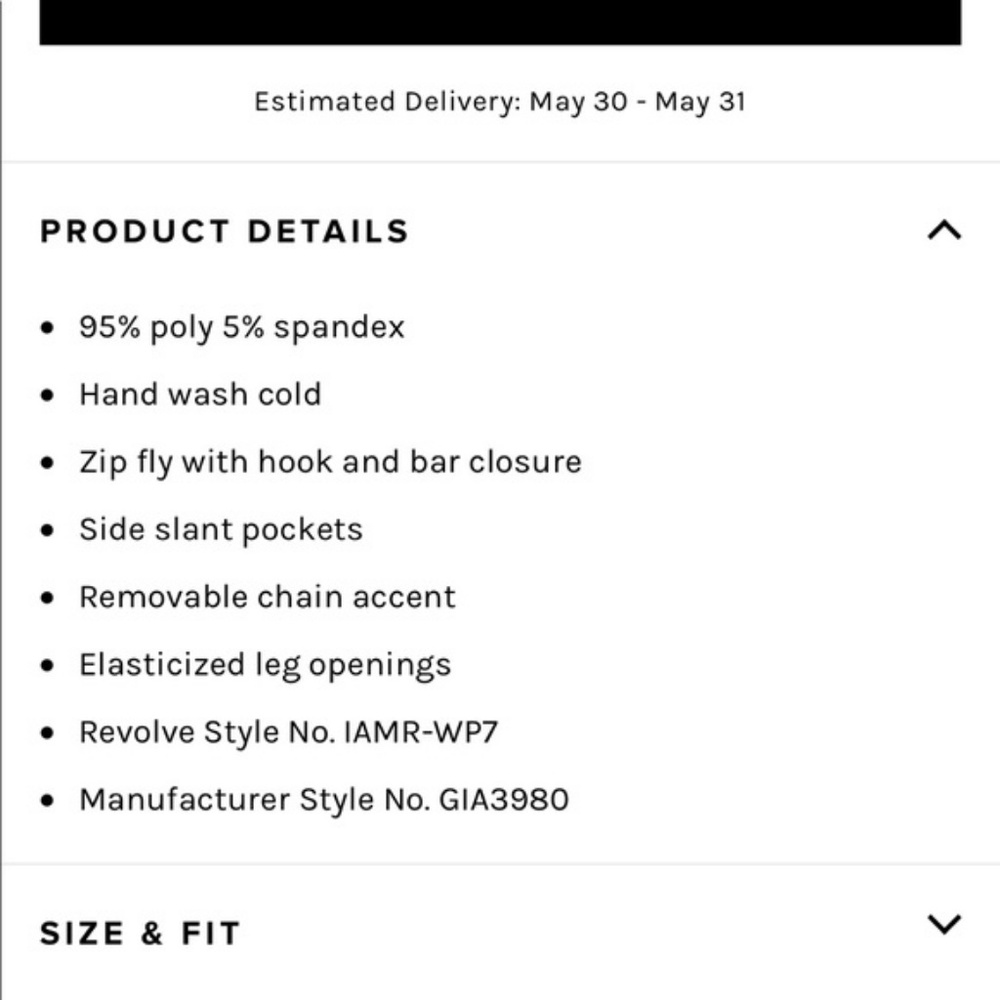
Task: Expand the Size & Fit chevron arrow
Action: [944, 924]
